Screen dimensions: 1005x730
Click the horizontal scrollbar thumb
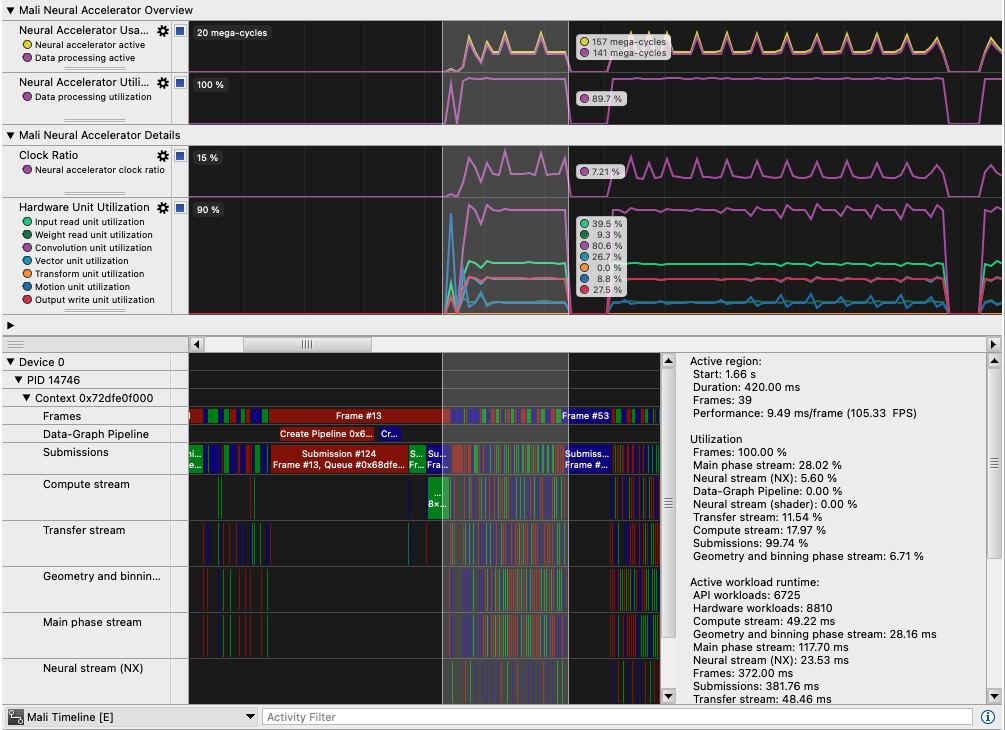[x=307, y=344]
